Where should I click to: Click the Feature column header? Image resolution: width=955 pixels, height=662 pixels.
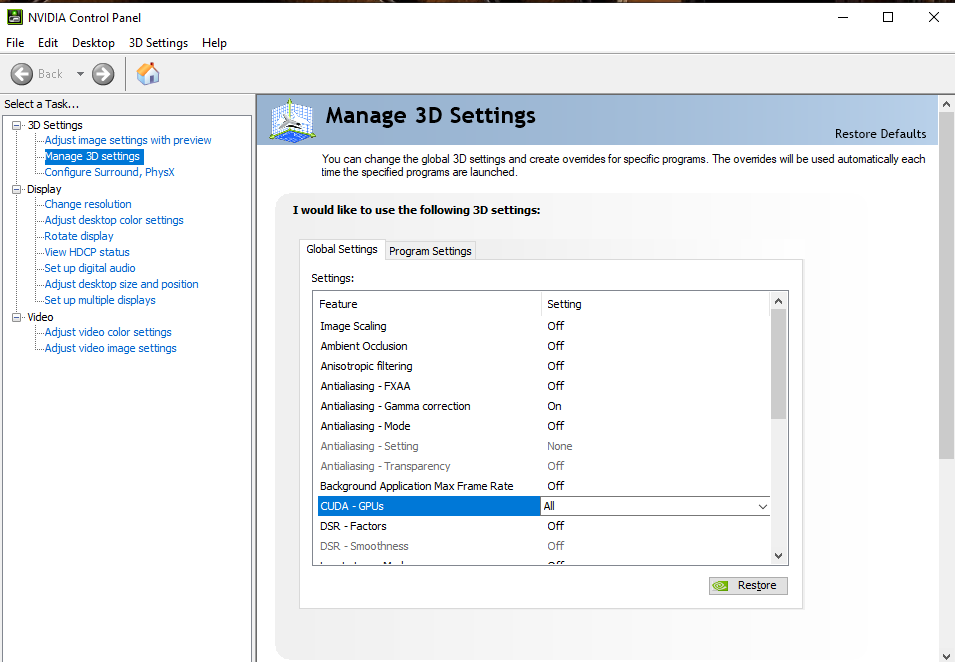429,304
